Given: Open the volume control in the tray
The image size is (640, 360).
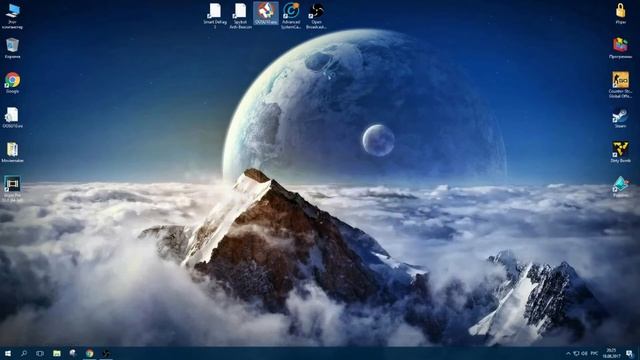Looking at the screenshot, I should click(584, 353).
